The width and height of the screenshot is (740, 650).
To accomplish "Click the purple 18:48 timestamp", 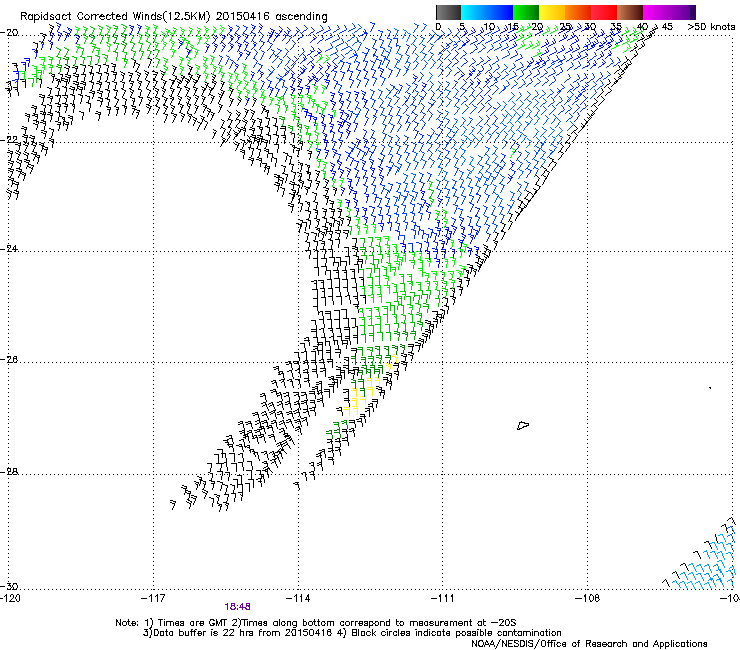I will point(237,607).
